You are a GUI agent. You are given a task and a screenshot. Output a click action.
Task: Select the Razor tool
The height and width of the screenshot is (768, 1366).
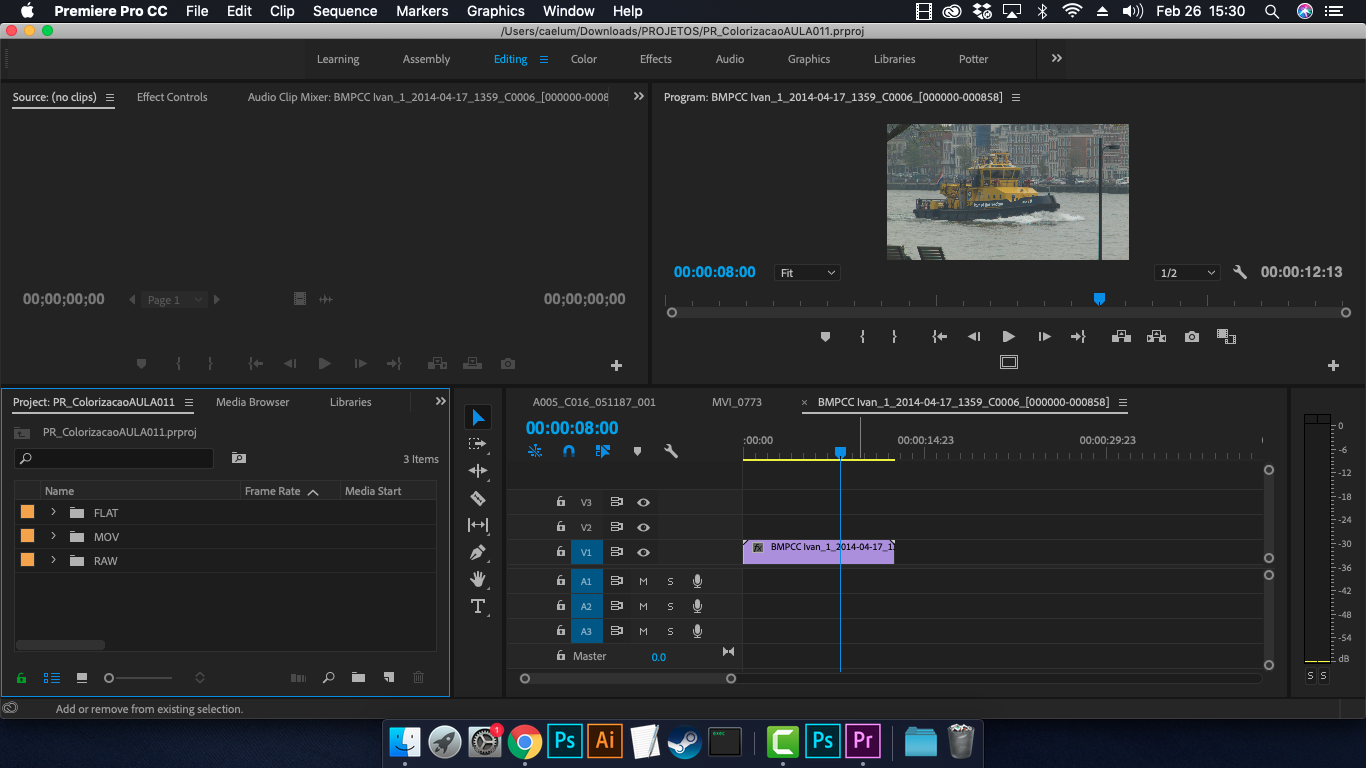coord(478,498)
